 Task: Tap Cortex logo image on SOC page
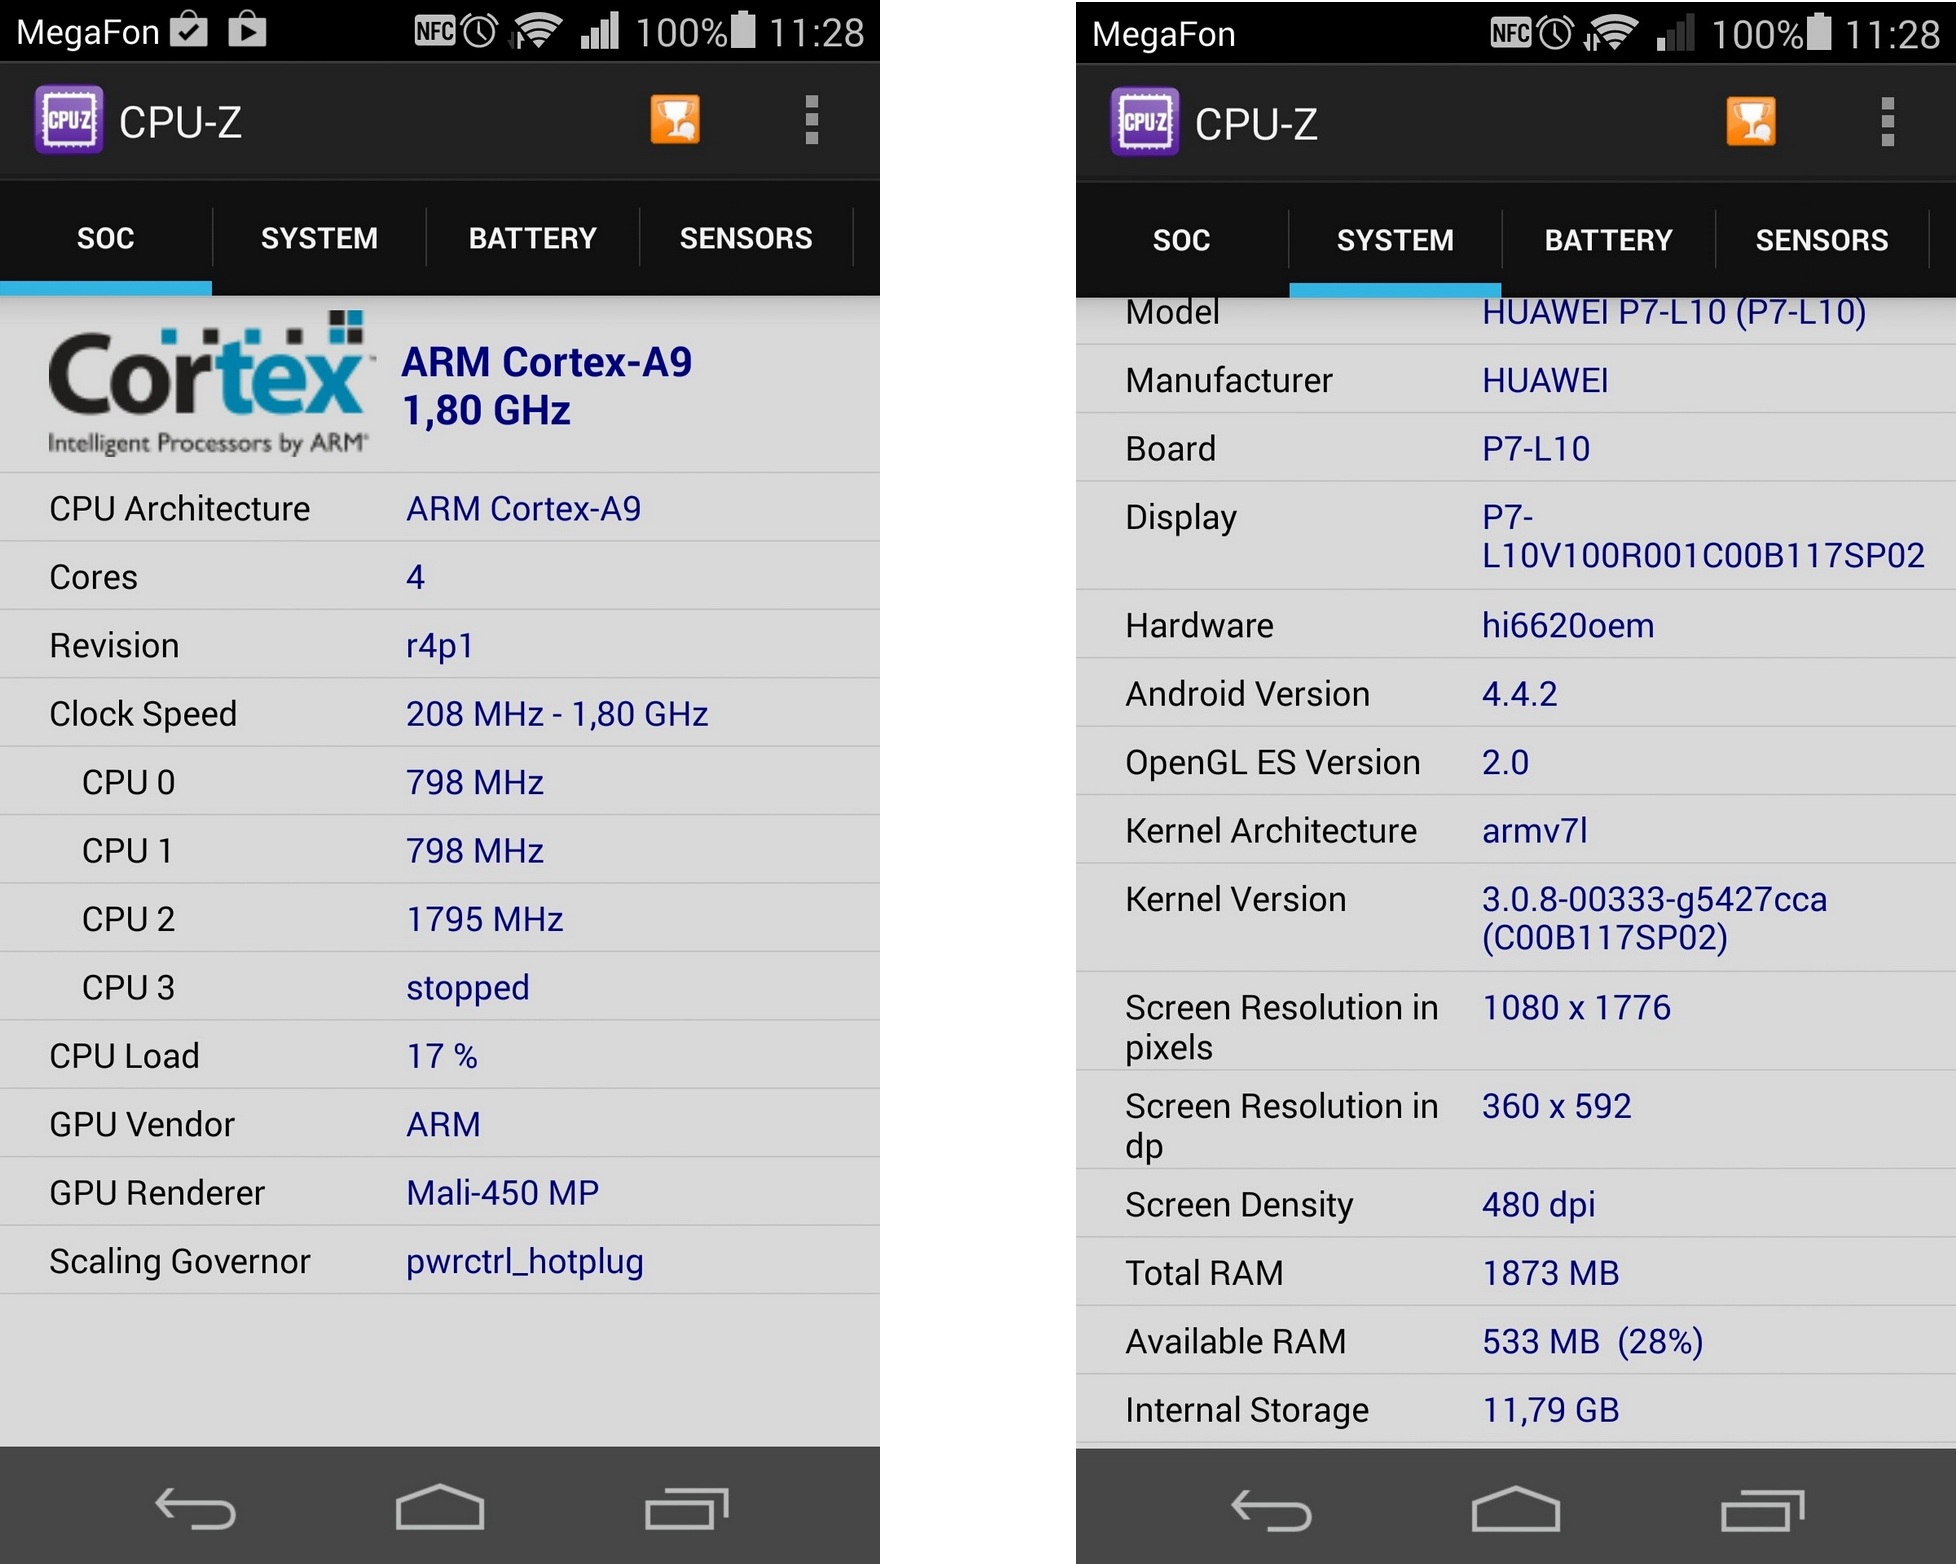[x=209, y=383]
